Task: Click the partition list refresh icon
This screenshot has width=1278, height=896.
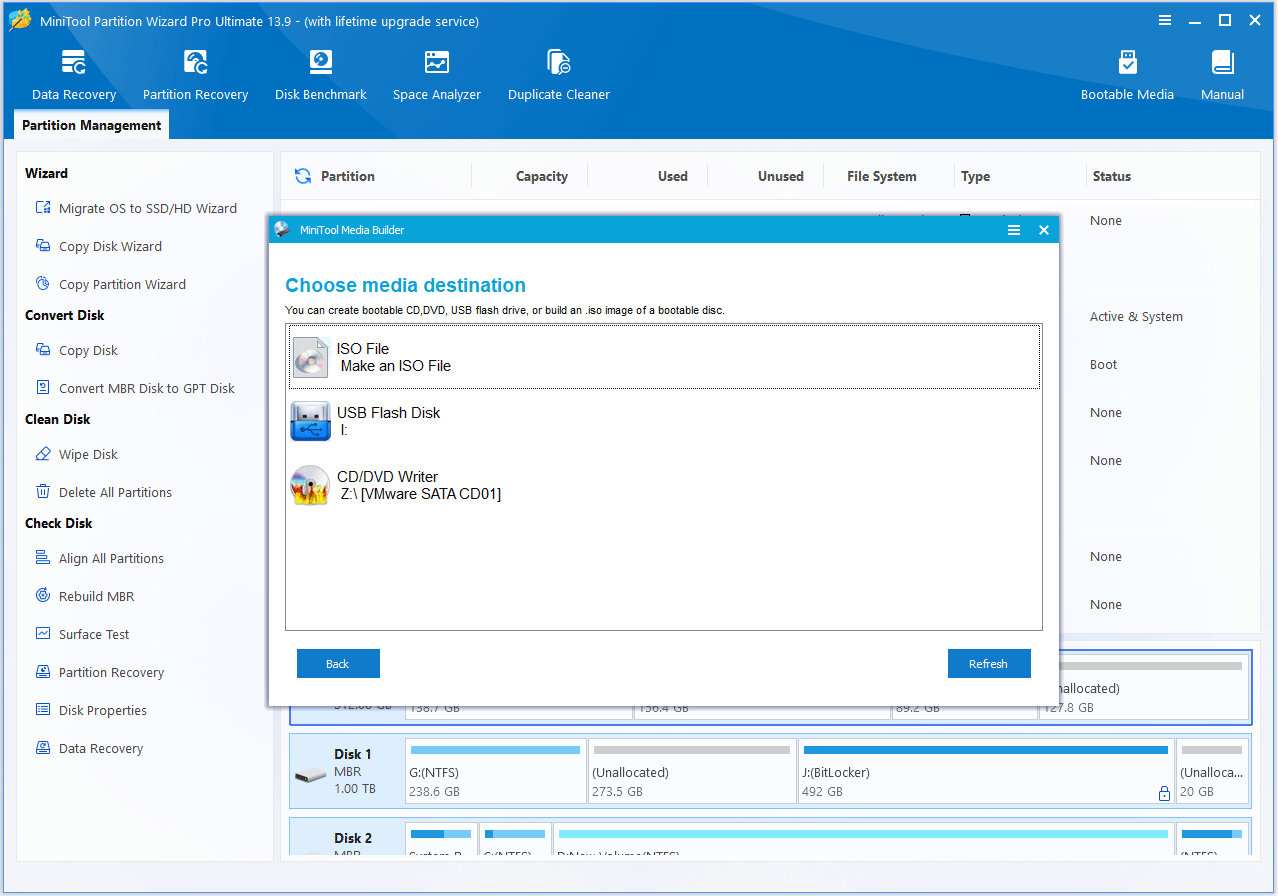Action: (x=303, y=176)
